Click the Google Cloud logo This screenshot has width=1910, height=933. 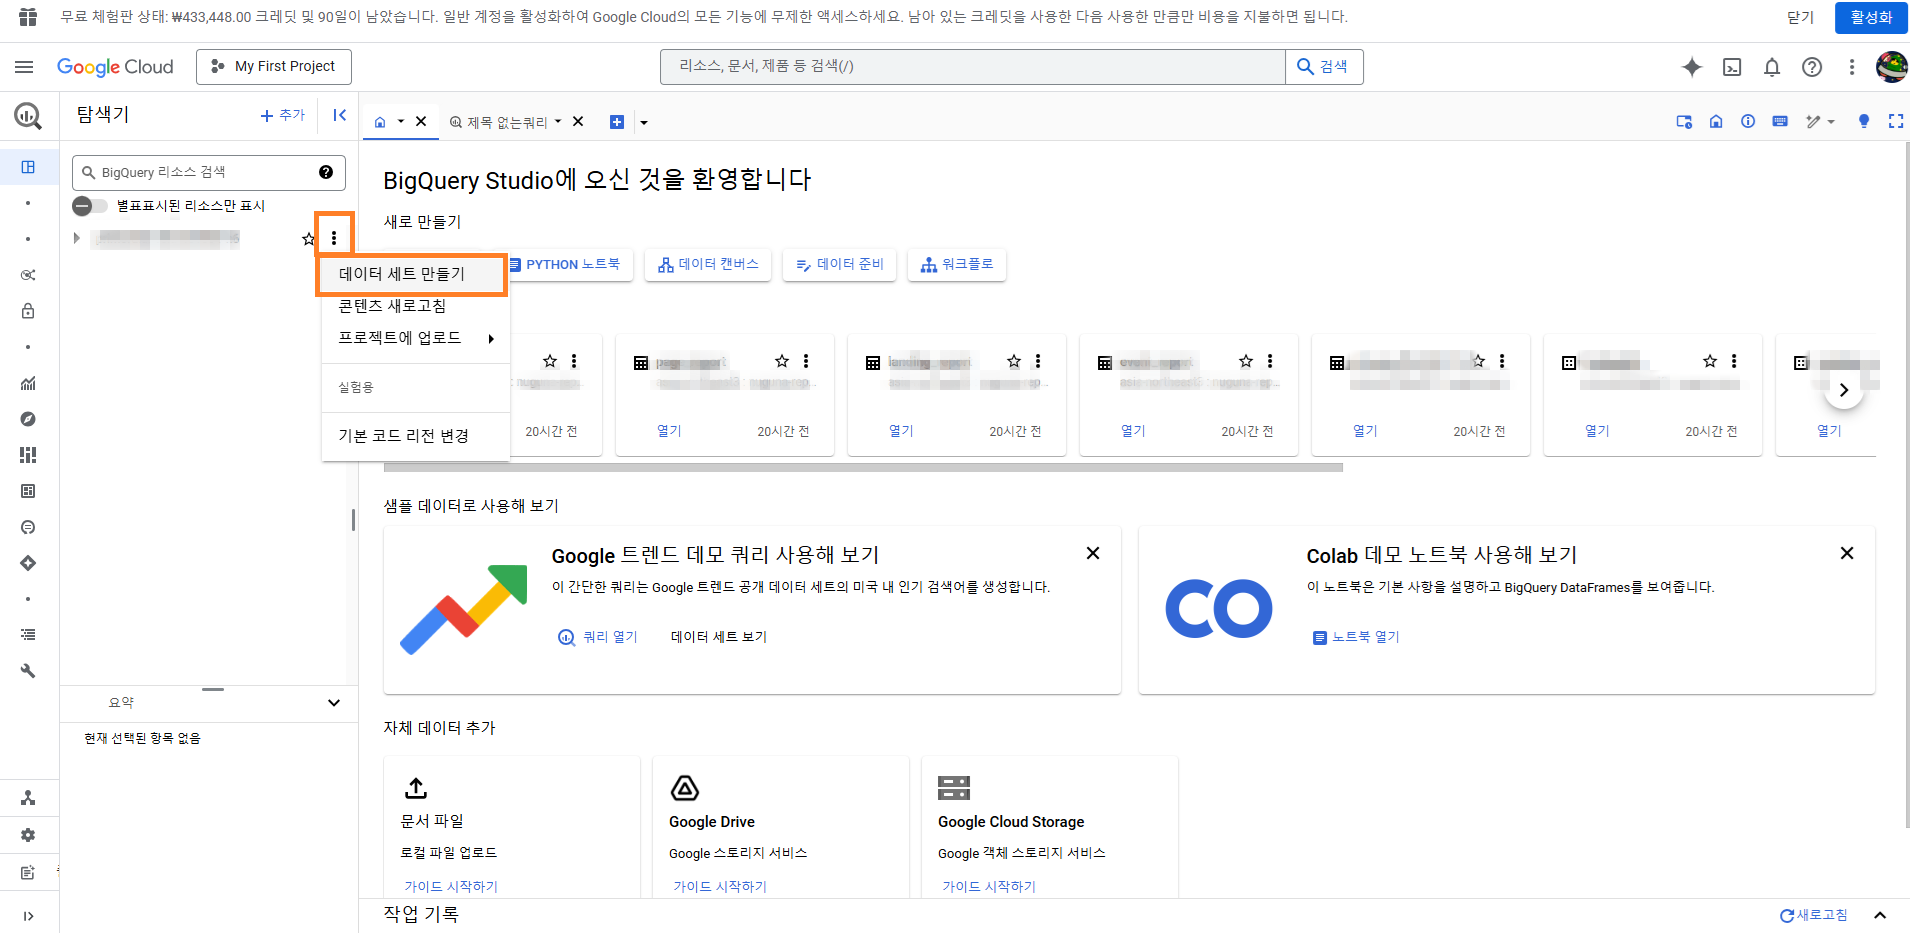coord(115,67)
